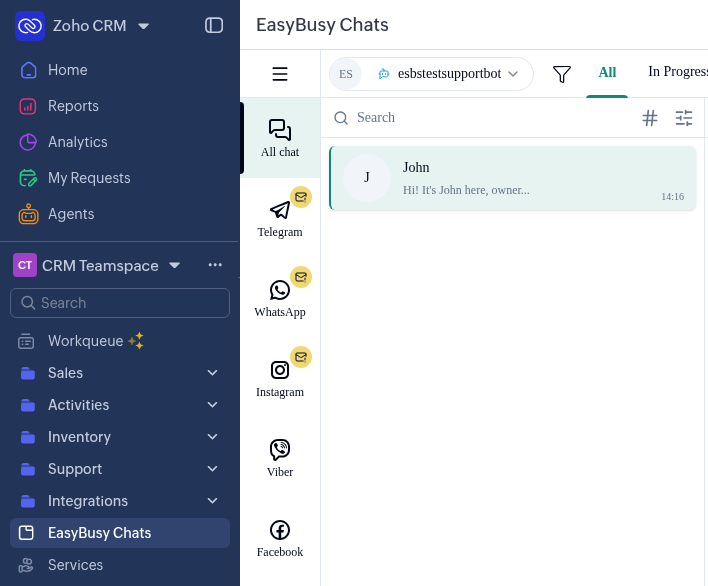The image size is (708, 586).
Task: Open the CRM Teamspace three-dots menu
Action: [215, 265]
